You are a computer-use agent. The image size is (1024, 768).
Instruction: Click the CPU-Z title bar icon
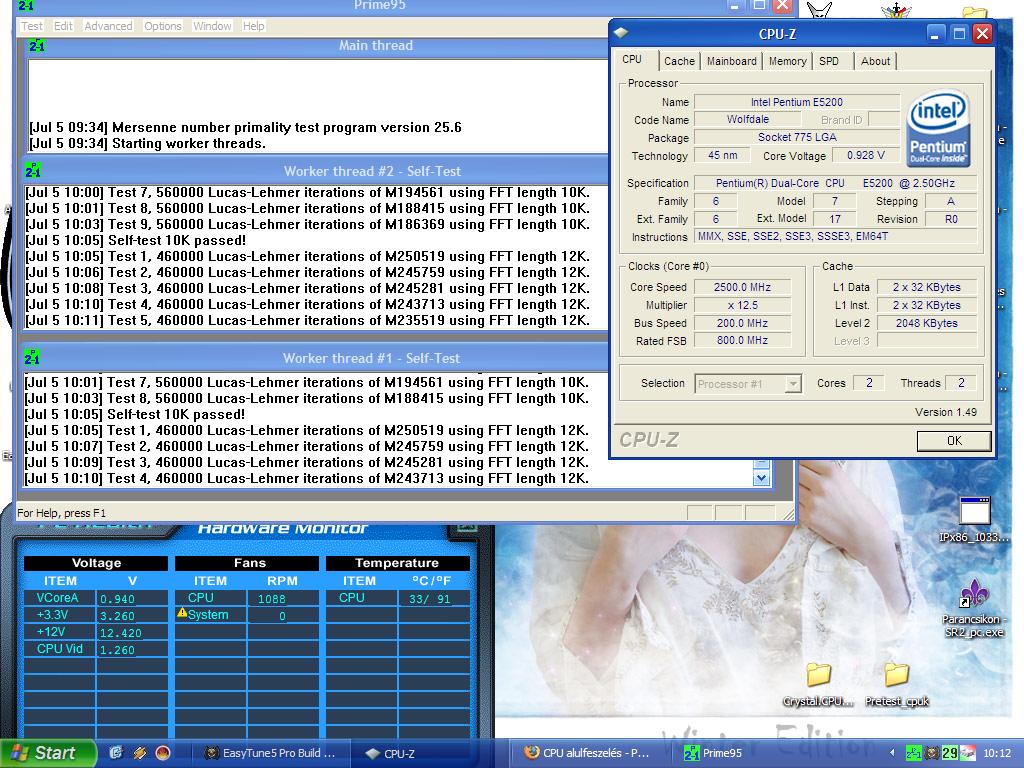coord(621,33)
